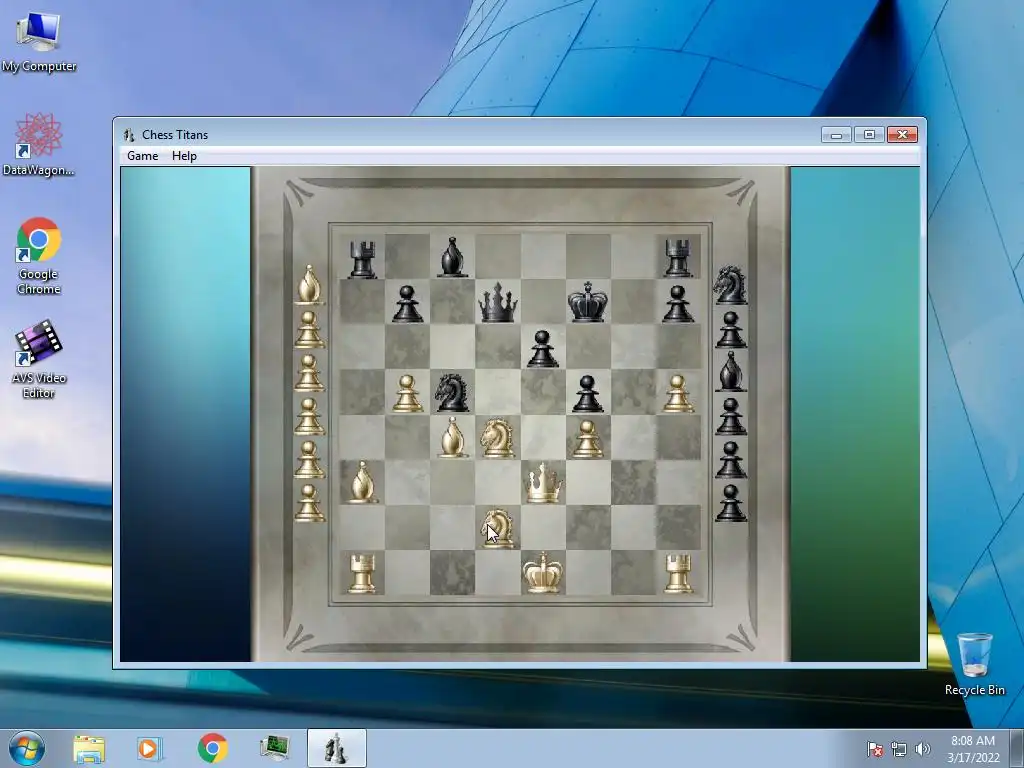Open the Recycle Bin on the desktop
The width and height of the screenshot is (1024, 768).
coord(974,664)
